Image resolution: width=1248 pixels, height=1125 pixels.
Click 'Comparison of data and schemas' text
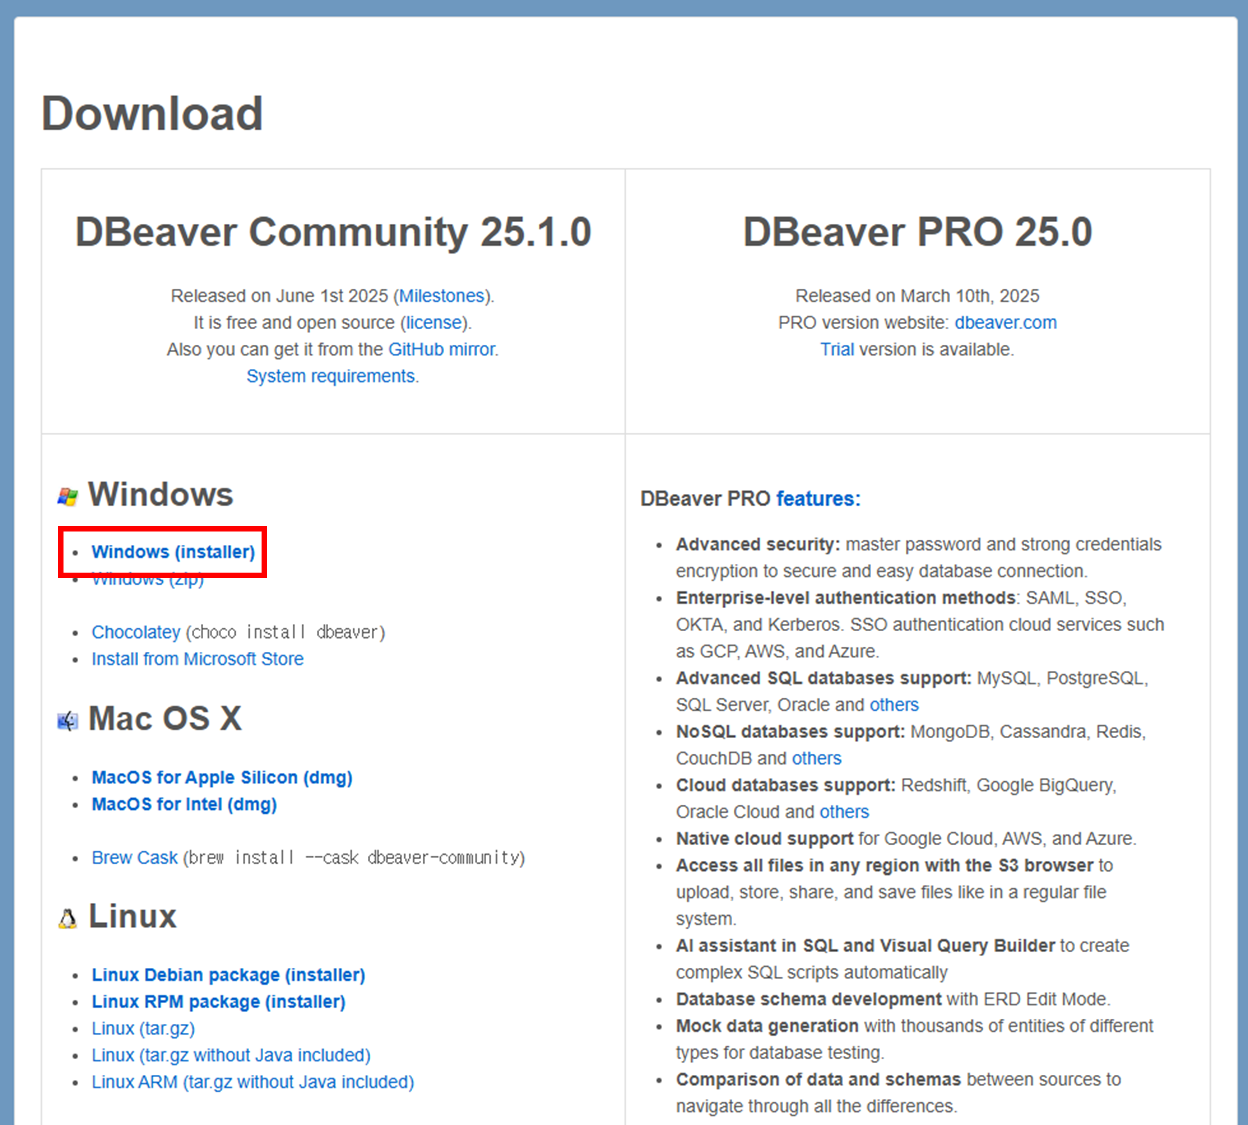pos(818,1080)
